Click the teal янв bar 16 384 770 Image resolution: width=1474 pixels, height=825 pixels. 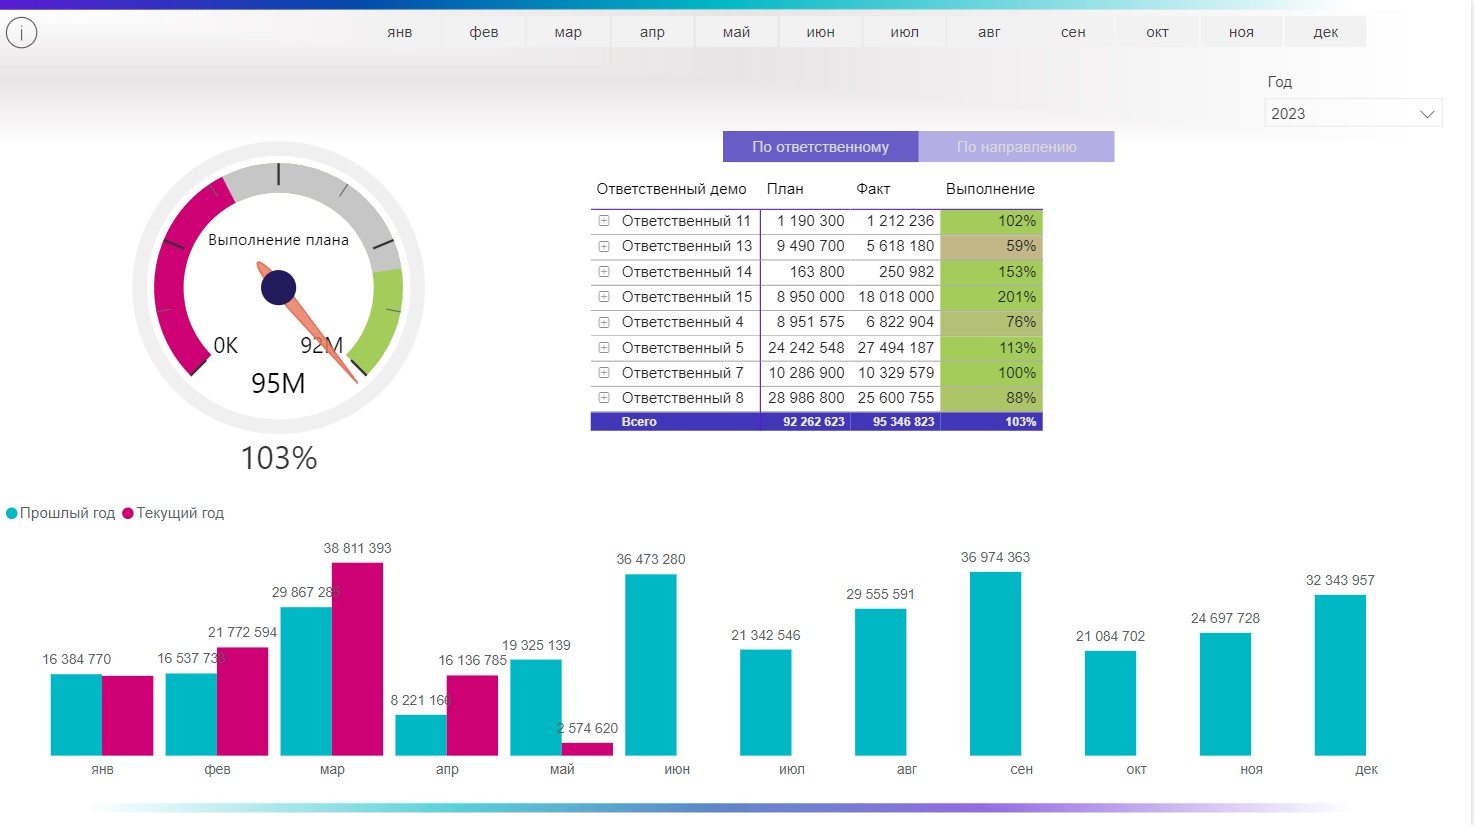(x=76, y=715)
